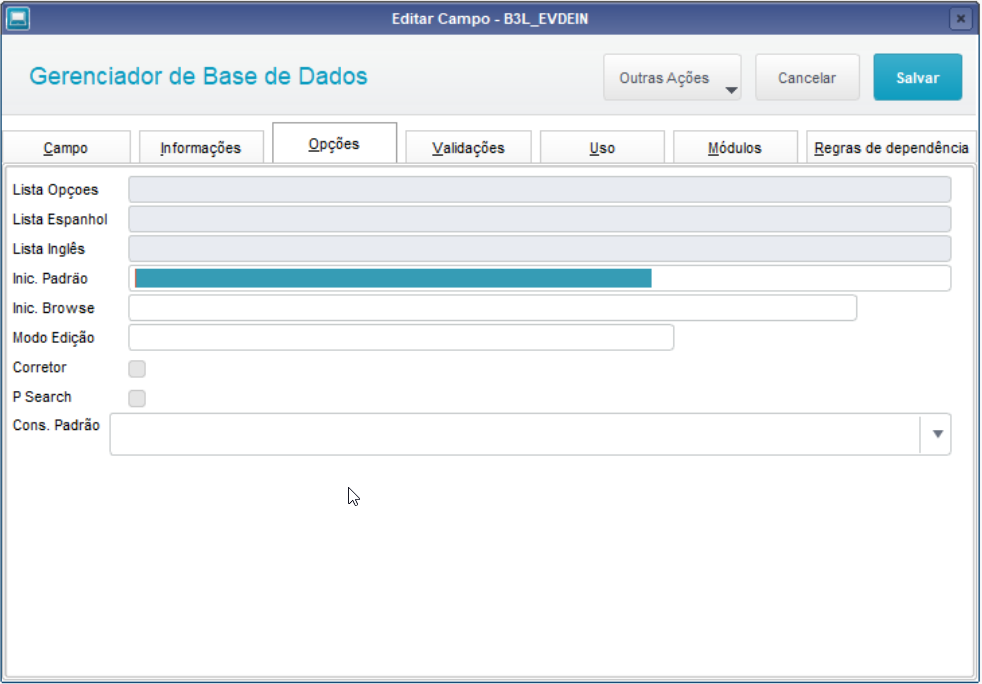Go to the Validações tab
Image resolution: width=982 pixels, height=684 pixels.
468,148
